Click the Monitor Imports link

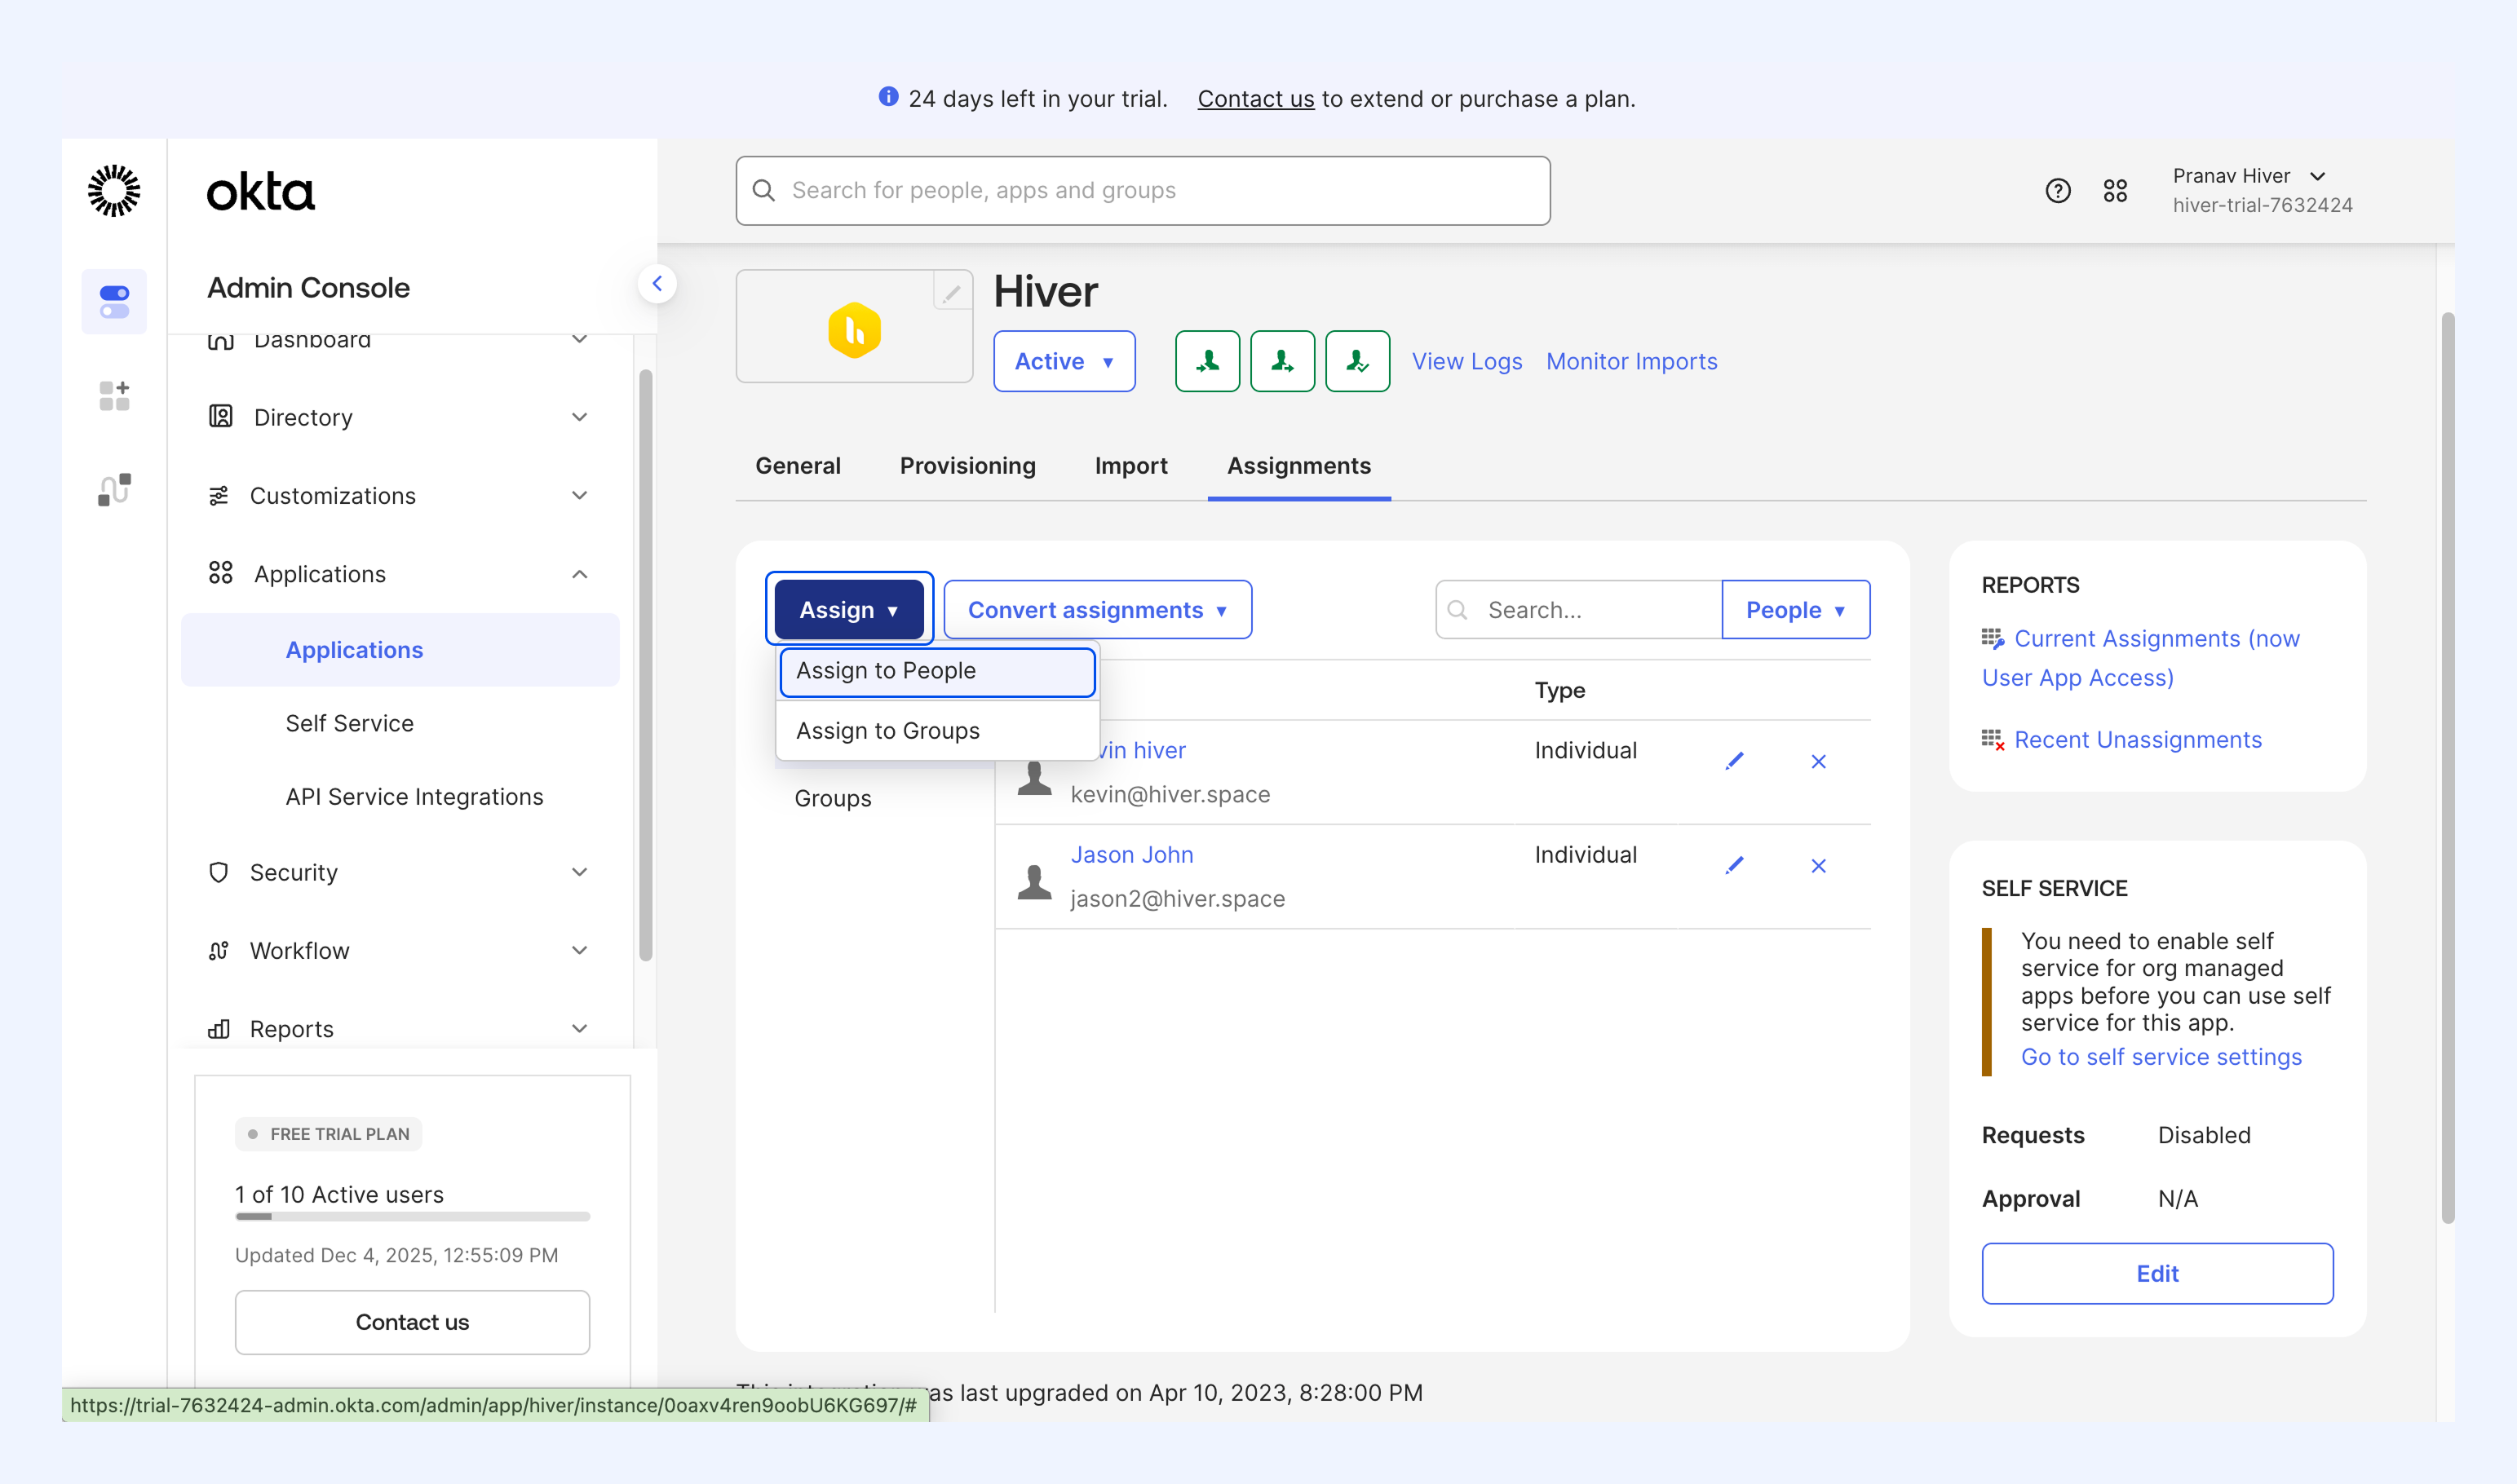[x=1631, y=361]
